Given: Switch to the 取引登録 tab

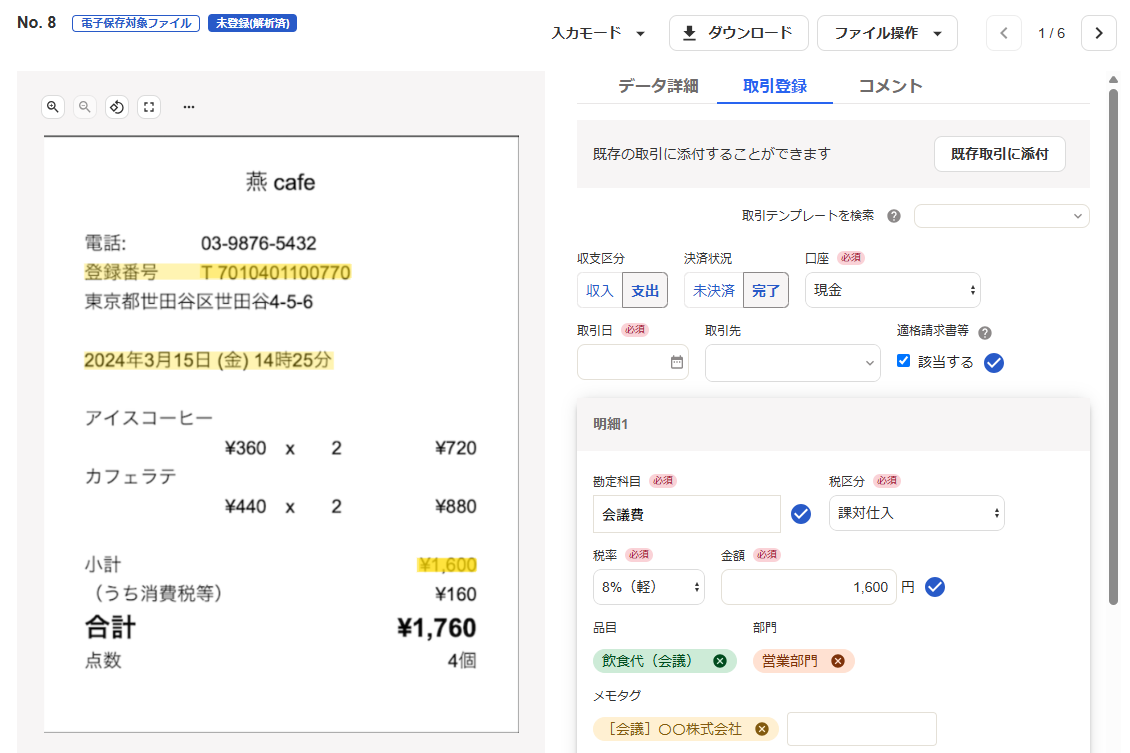Looking at the screenshot, I should pos(775,86).
